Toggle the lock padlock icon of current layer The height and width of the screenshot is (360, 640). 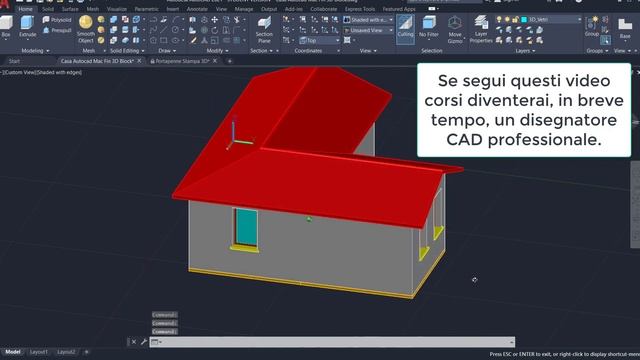pyautogui.click(x=516, y=19)
